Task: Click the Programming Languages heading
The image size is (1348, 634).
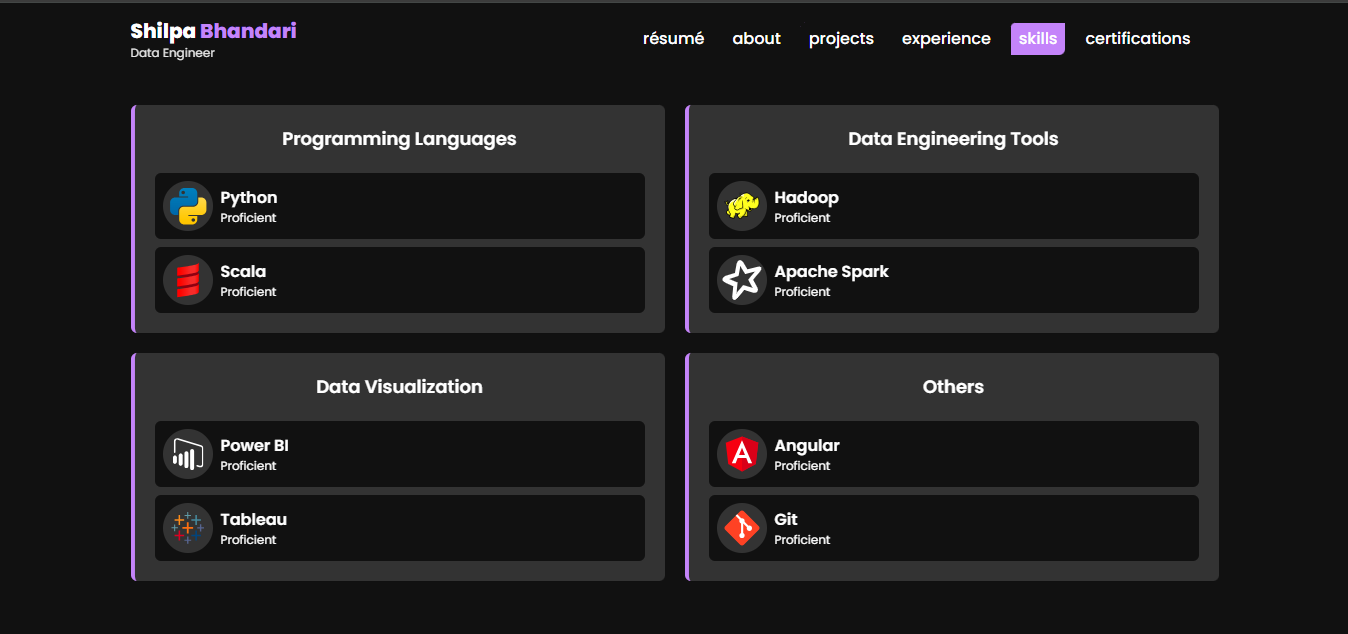Action: [399, 139]
